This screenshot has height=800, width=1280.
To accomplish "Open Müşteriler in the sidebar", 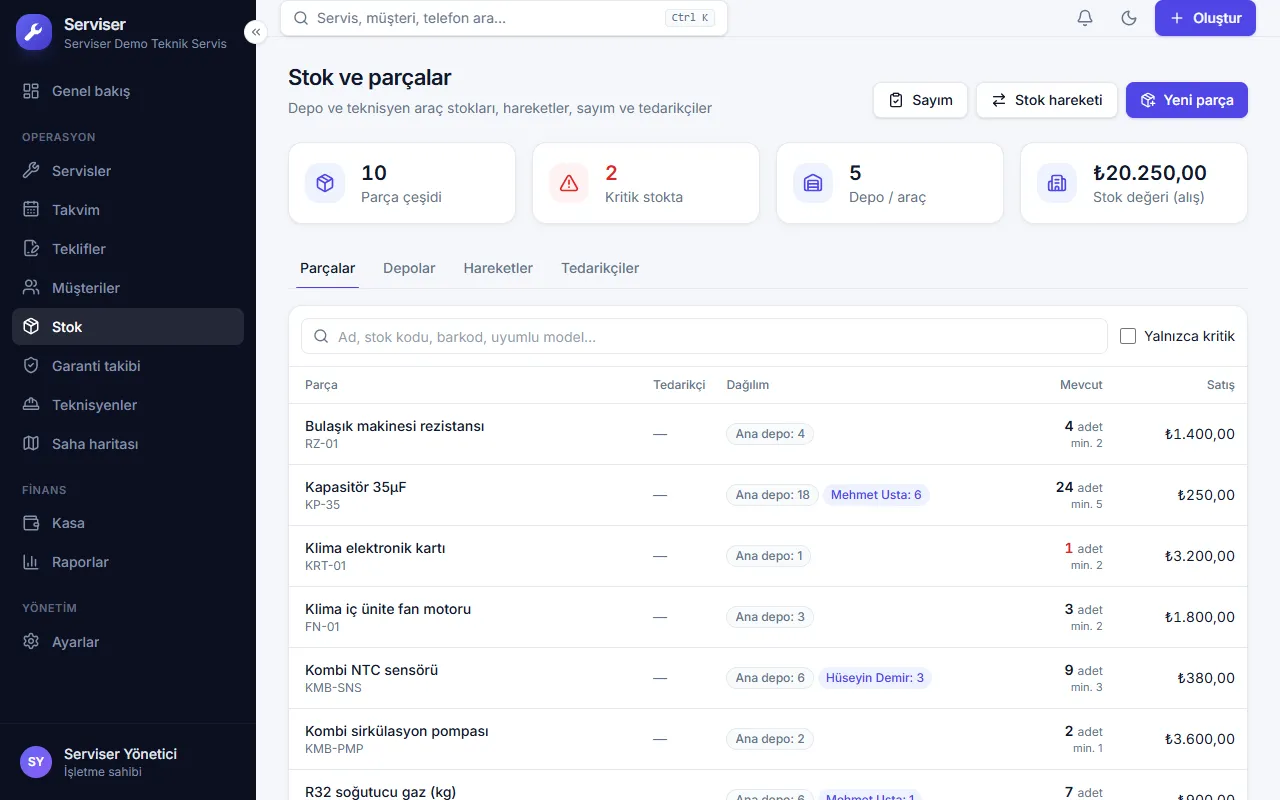I will (128, 288).
